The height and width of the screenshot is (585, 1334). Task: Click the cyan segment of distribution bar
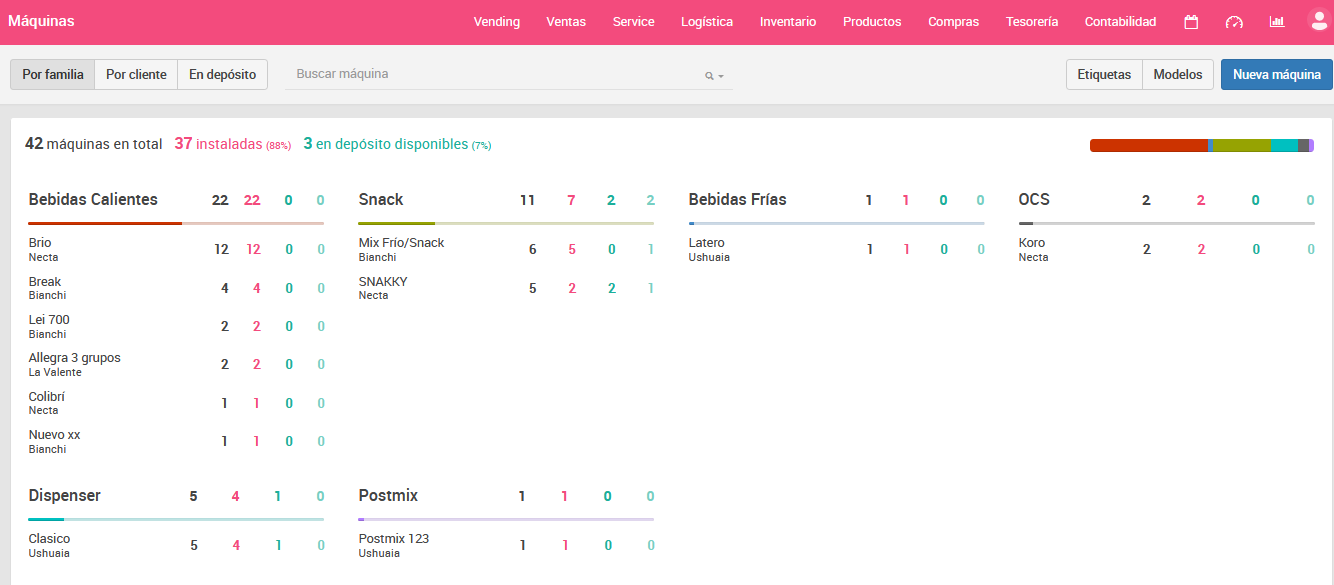1284,146
